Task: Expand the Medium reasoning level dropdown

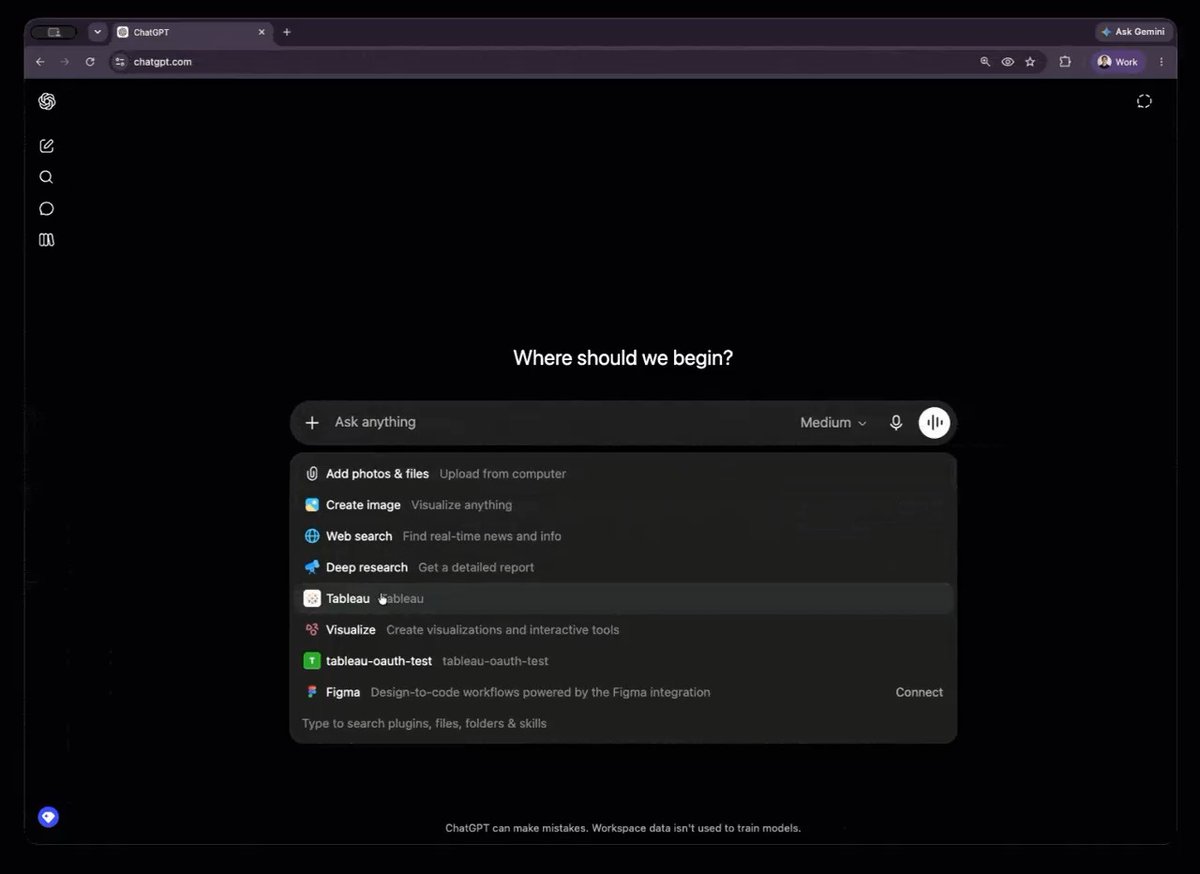Action: point(833,423)
